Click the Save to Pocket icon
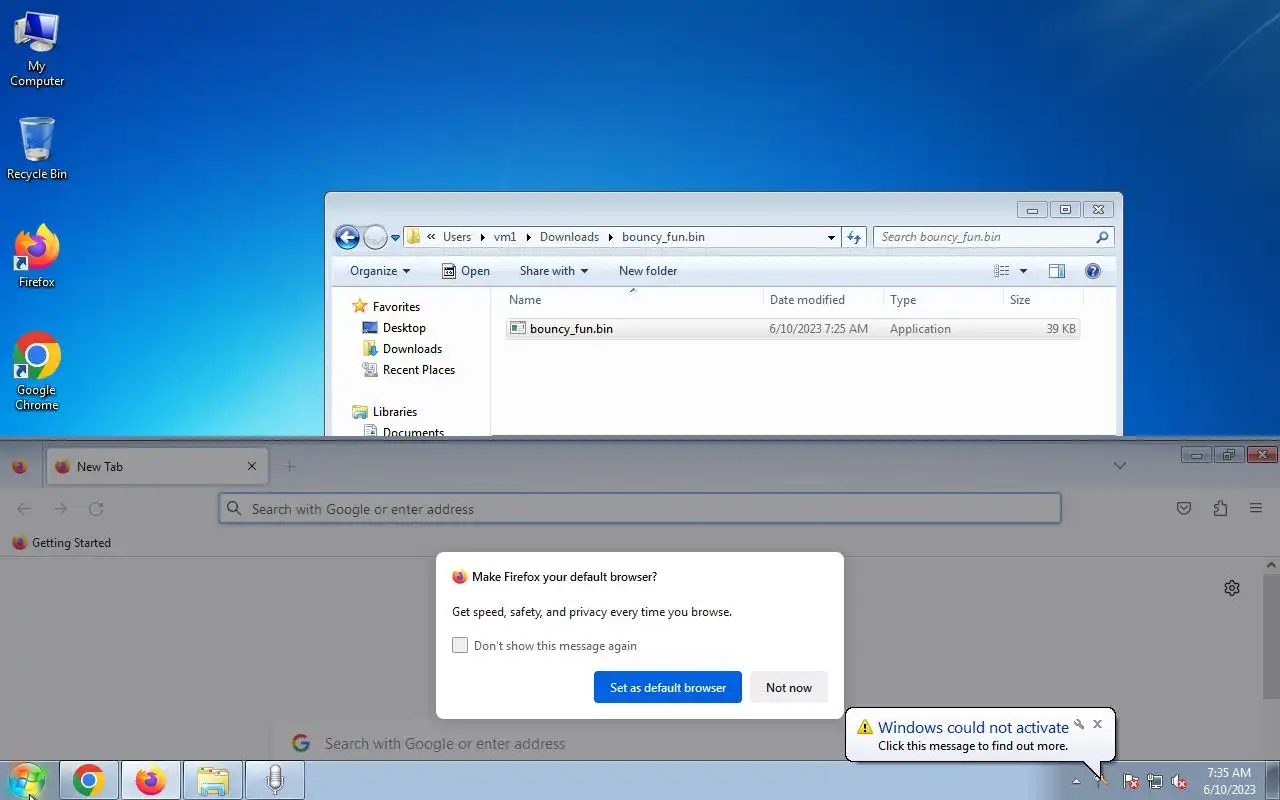1280x800 pixels. click(1184, 509)
